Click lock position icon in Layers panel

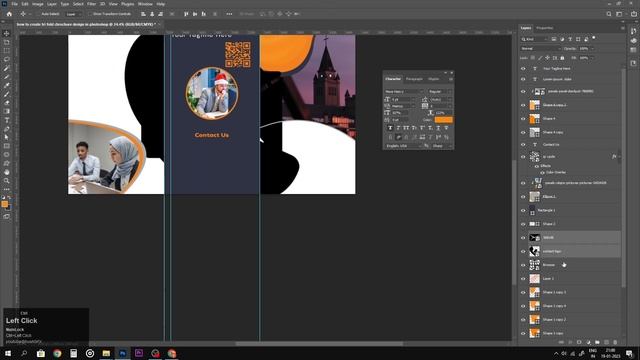click(547, 58)
